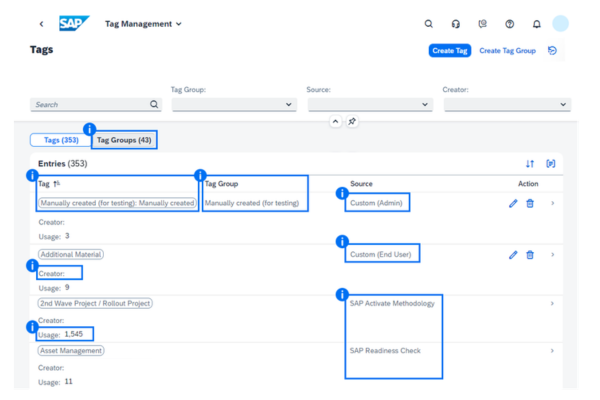The width and height of the screenshot is (600, 400).
Task: Collapse the filter bar header
Action: [x=335, y=121]
